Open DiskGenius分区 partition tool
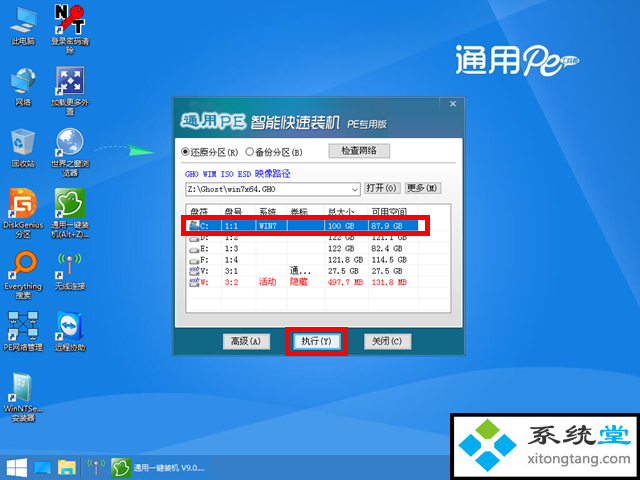 coord(23,213)
